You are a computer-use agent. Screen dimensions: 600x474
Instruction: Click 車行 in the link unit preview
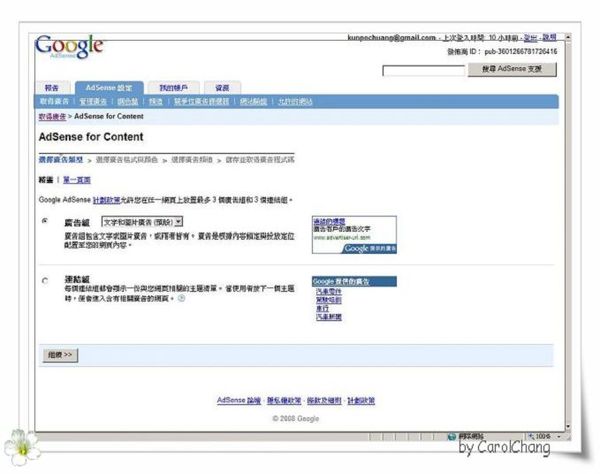pos(322,308)
